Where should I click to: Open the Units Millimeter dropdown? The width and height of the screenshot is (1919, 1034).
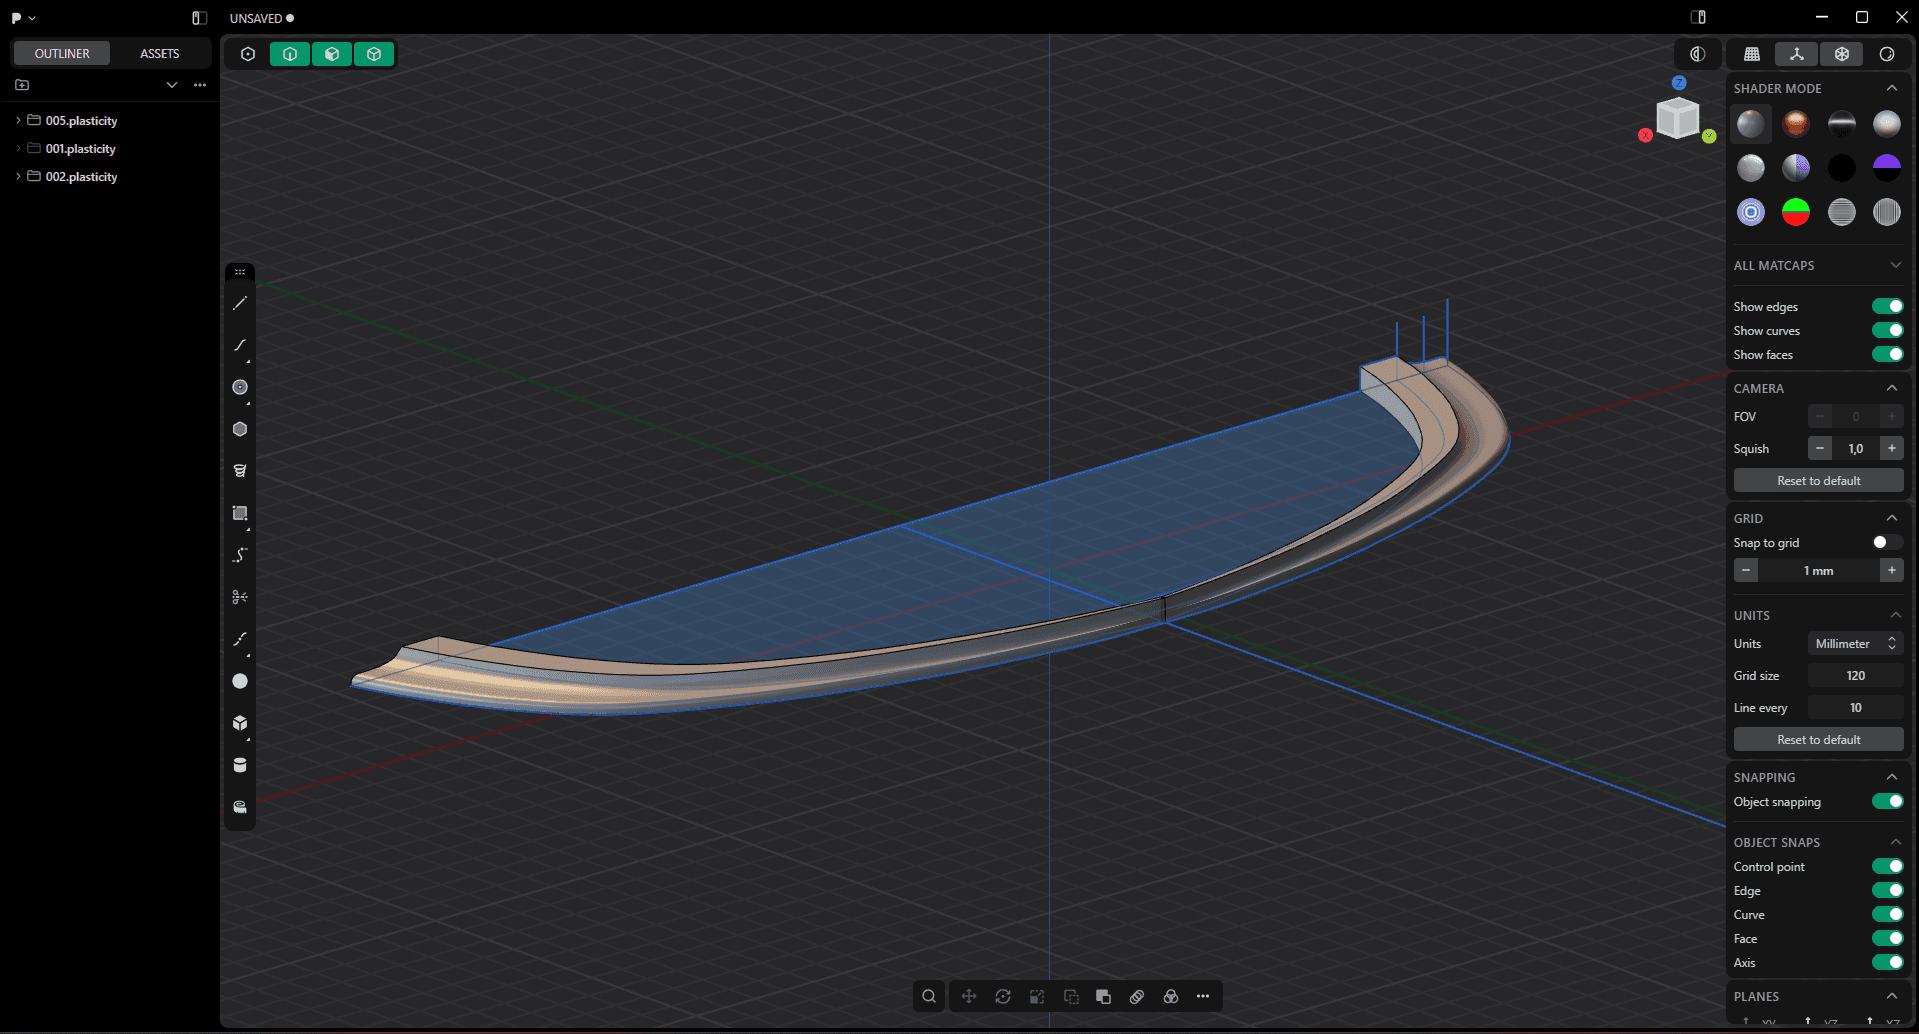[1855, 643]
